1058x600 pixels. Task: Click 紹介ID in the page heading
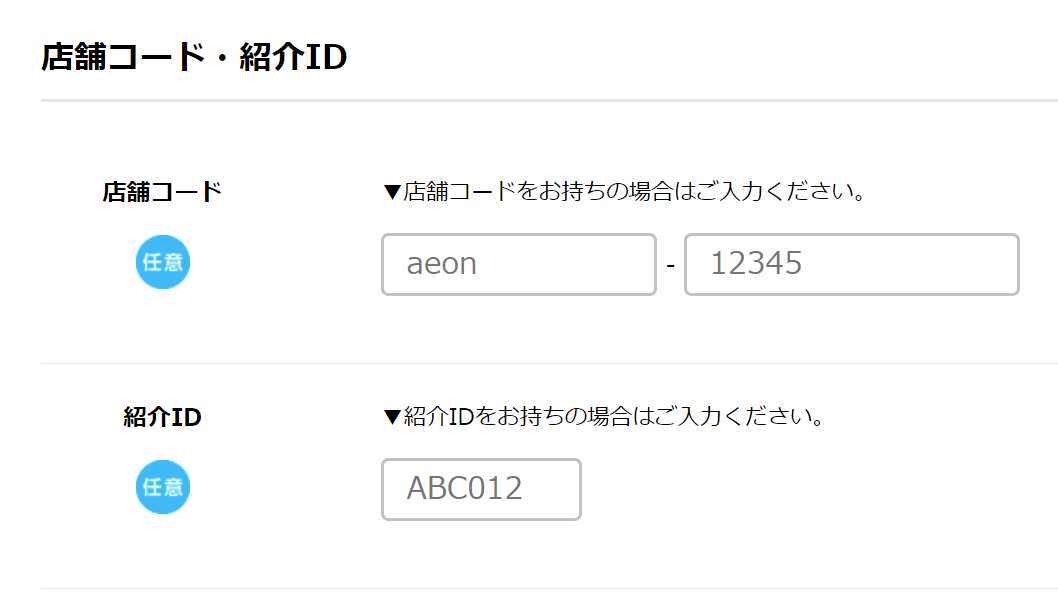click(x=292, y=58)
